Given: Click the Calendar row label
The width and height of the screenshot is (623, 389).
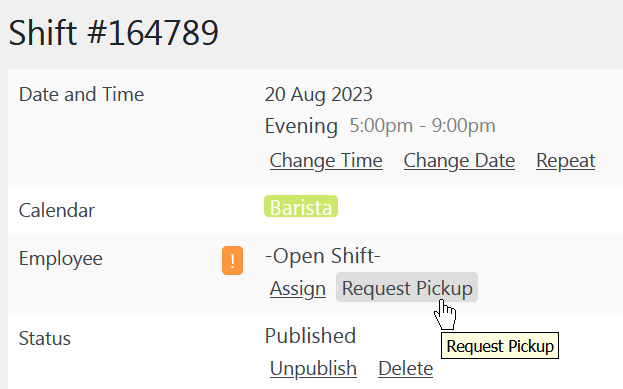Looking at the screenshot, I should (57, 210).
